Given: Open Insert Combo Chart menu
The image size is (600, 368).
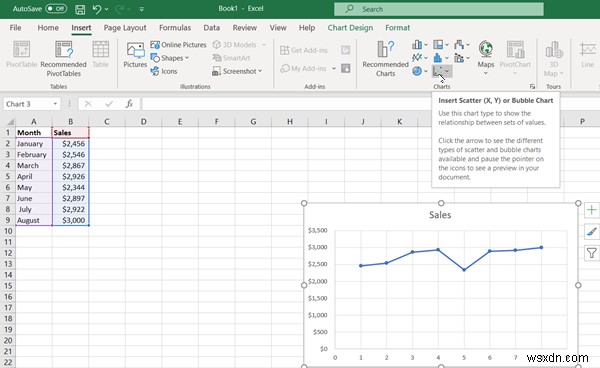Looking at the screenshot, I should point(461,58).
